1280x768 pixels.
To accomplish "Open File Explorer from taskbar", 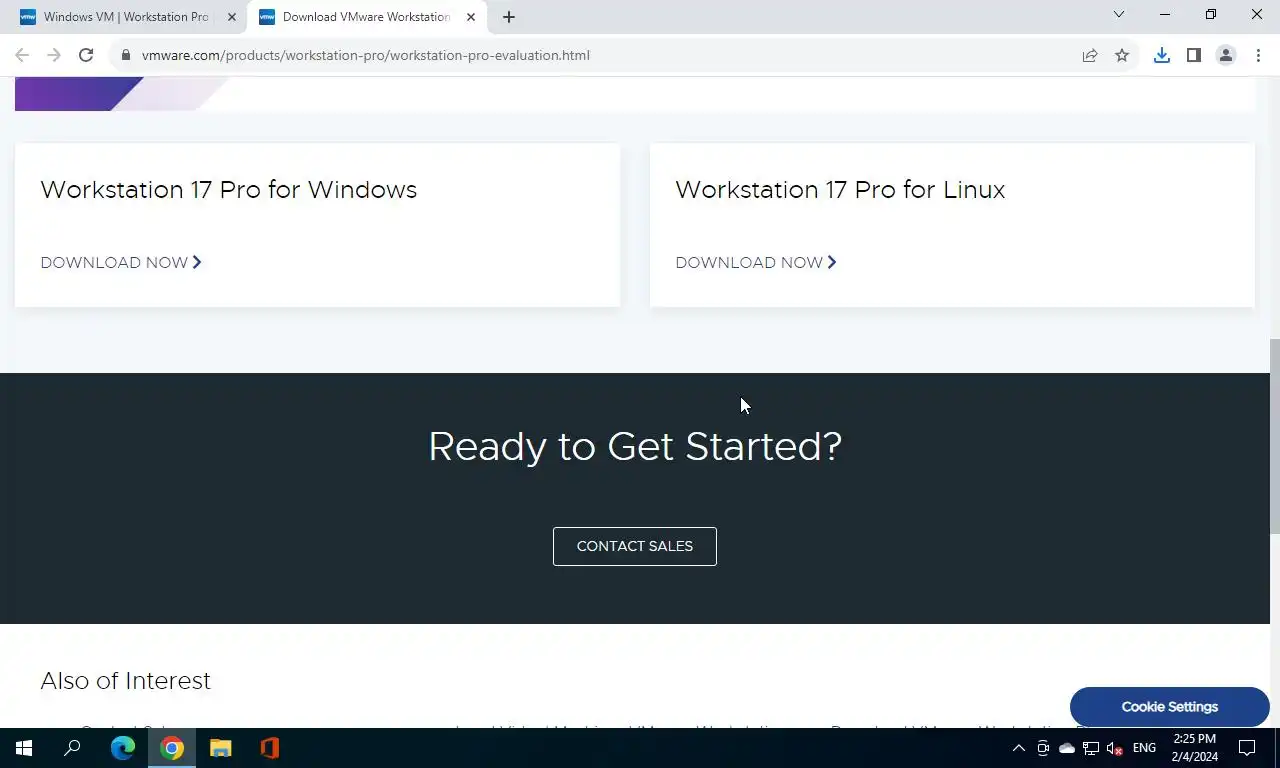I will click(220, 748).
